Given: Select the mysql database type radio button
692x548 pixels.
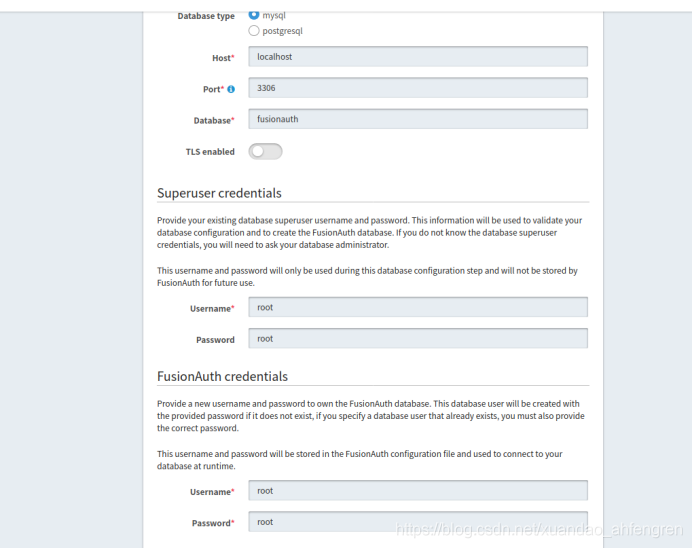Looking at the screenshot, I should (254, 15).
